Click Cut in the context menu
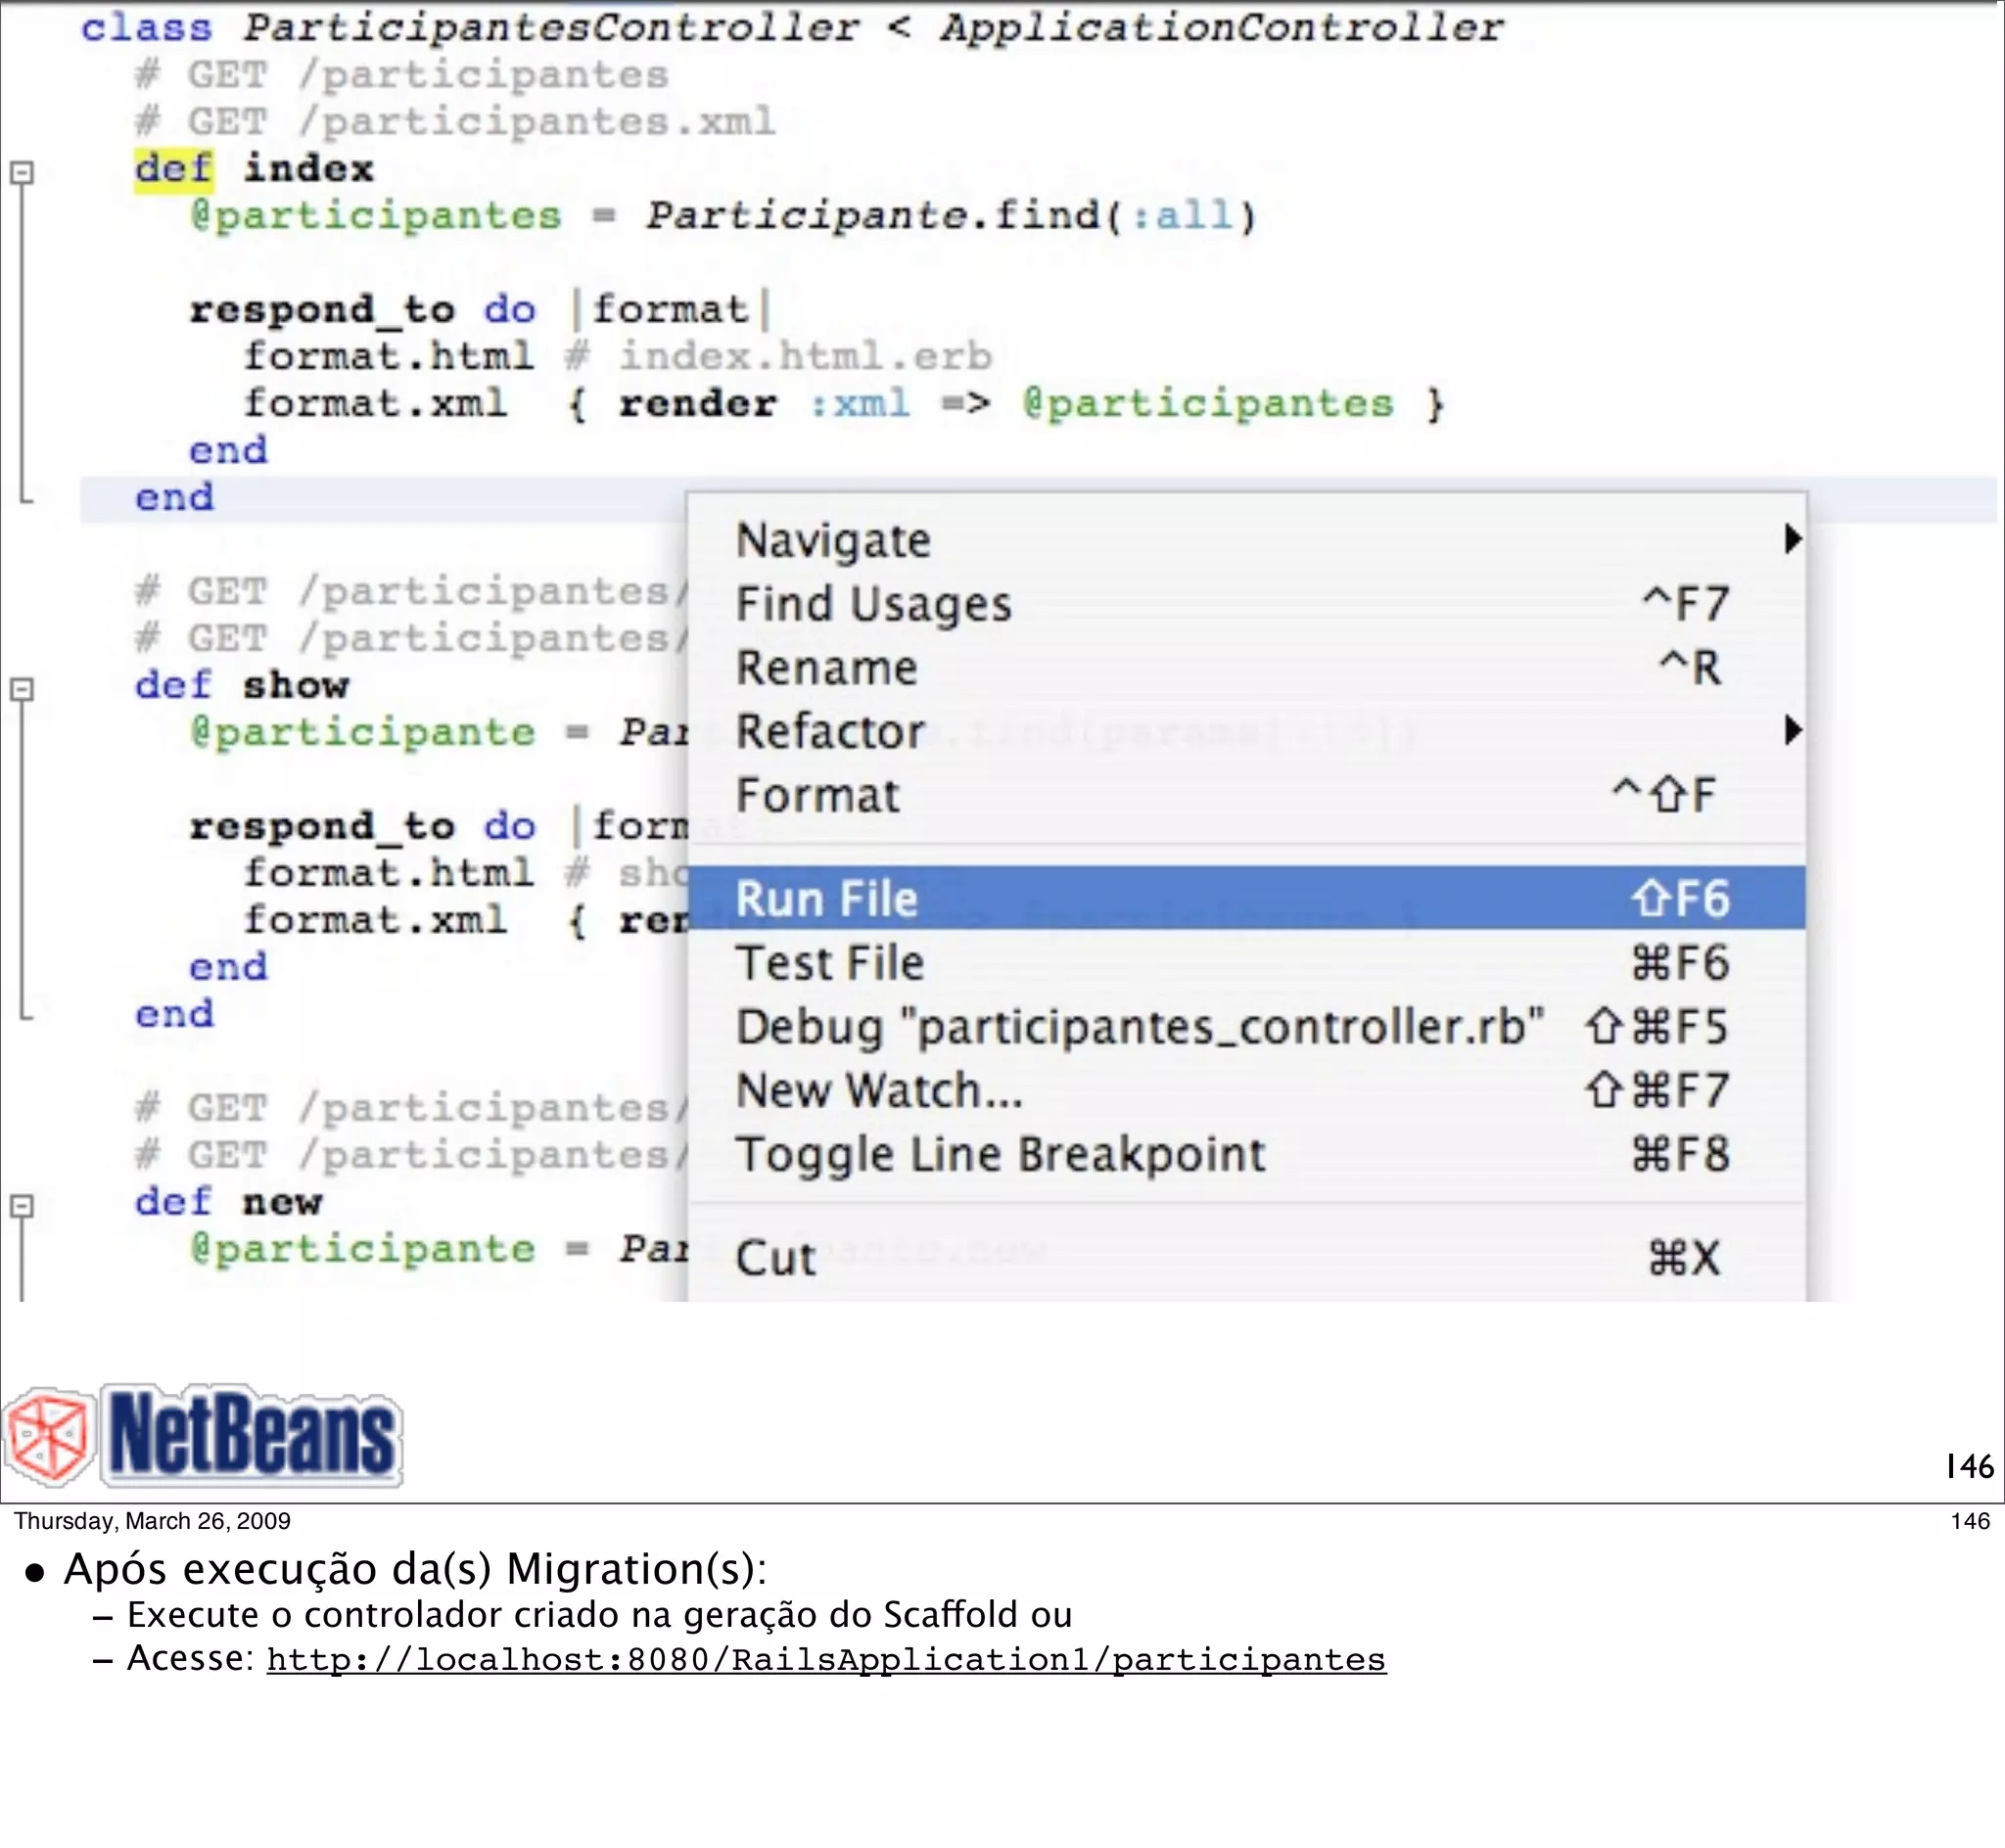The image size is (2005, 1848). (x=775, y=1257)
